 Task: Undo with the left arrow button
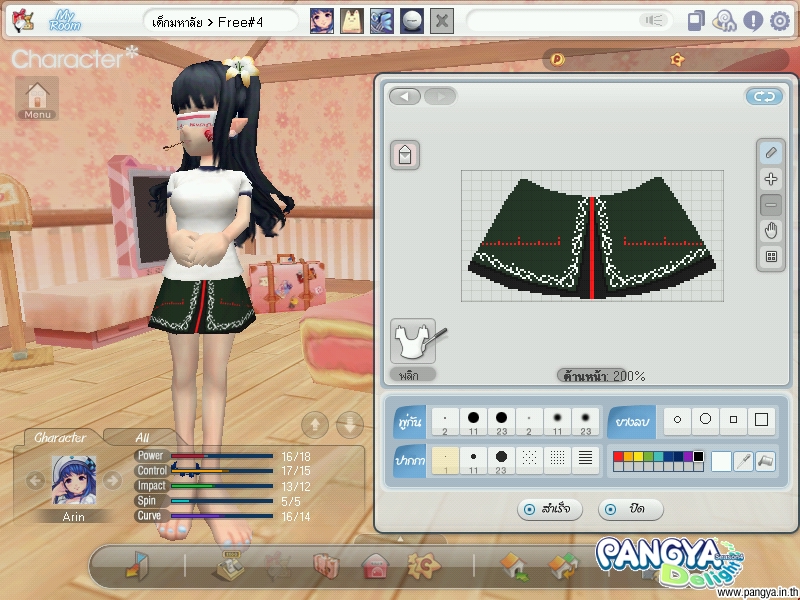click(405, 96)
